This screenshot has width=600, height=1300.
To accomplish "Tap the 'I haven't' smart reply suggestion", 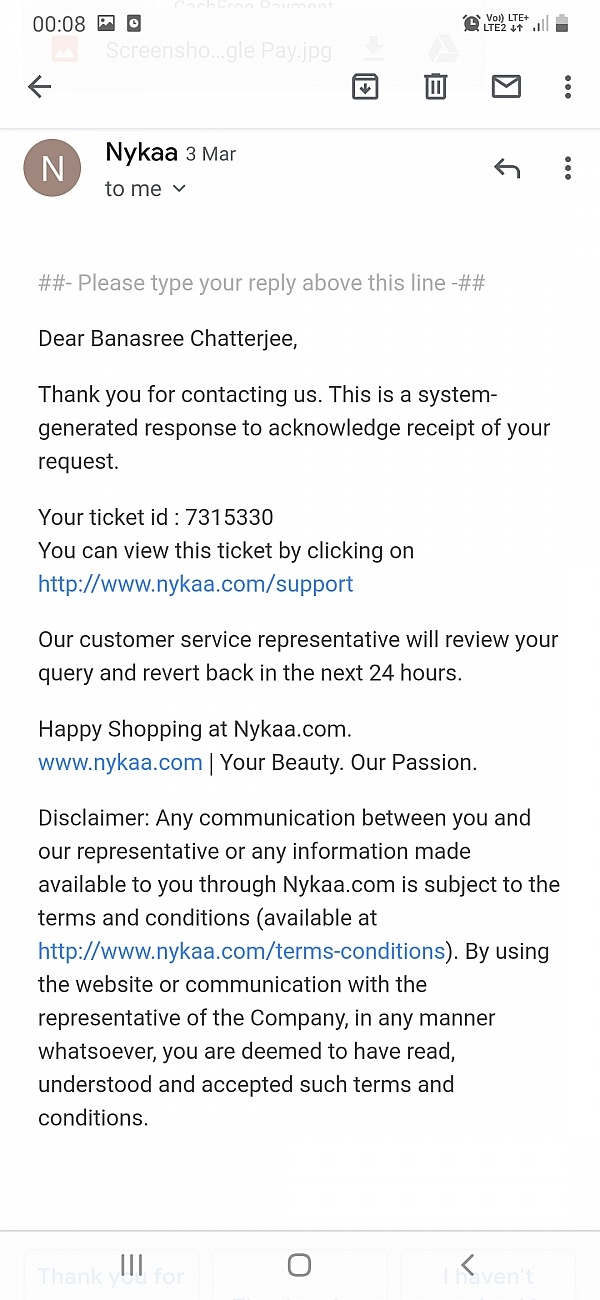I will [488, 1277].
